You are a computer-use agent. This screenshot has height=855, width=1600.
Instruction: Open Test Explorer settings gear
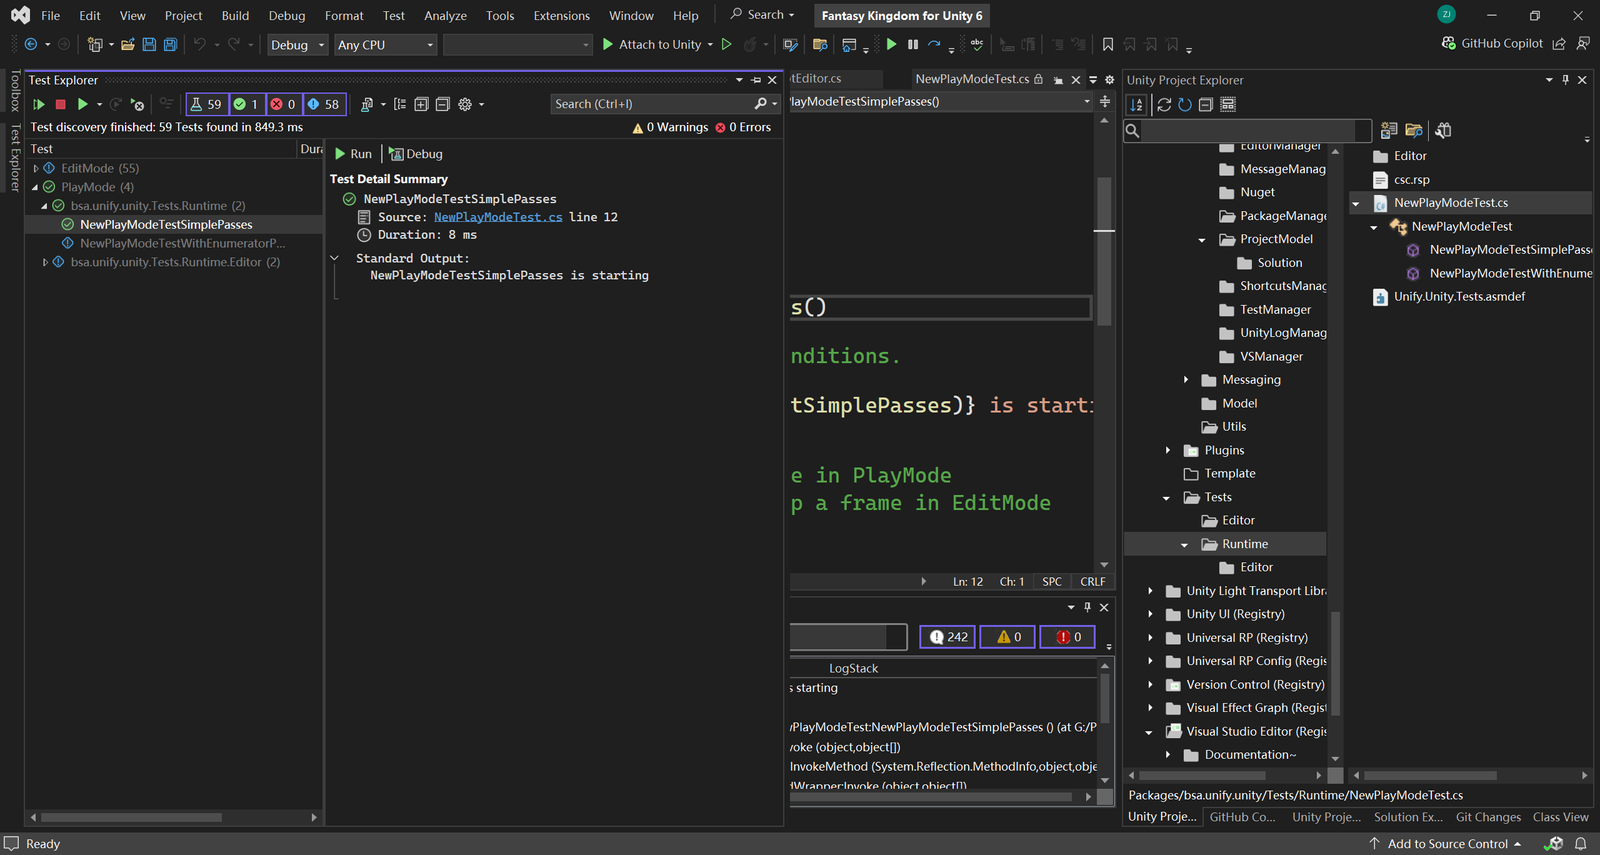click(x=465, y=104)
